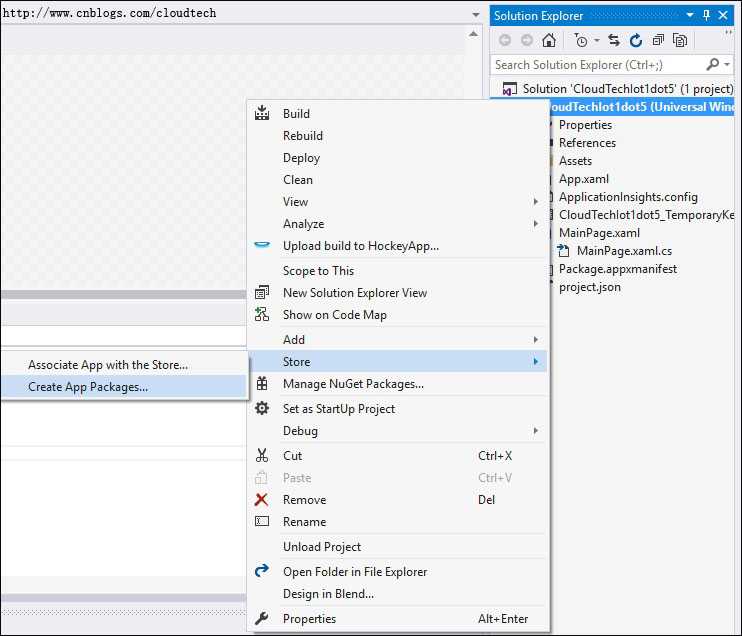Click the red X Remove icon
The height and width of the screenshot is (636, 742).
(x=261, y=499)
